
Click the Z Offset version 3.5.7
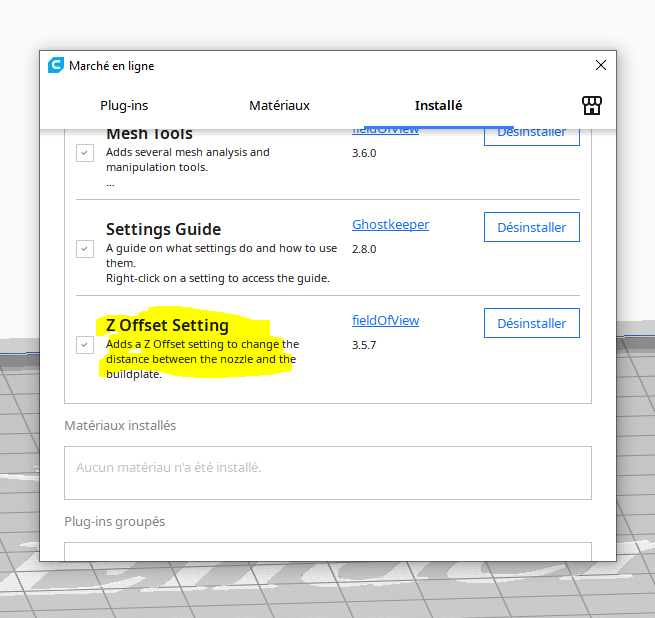pyautogui.click(x=364, y=345)
